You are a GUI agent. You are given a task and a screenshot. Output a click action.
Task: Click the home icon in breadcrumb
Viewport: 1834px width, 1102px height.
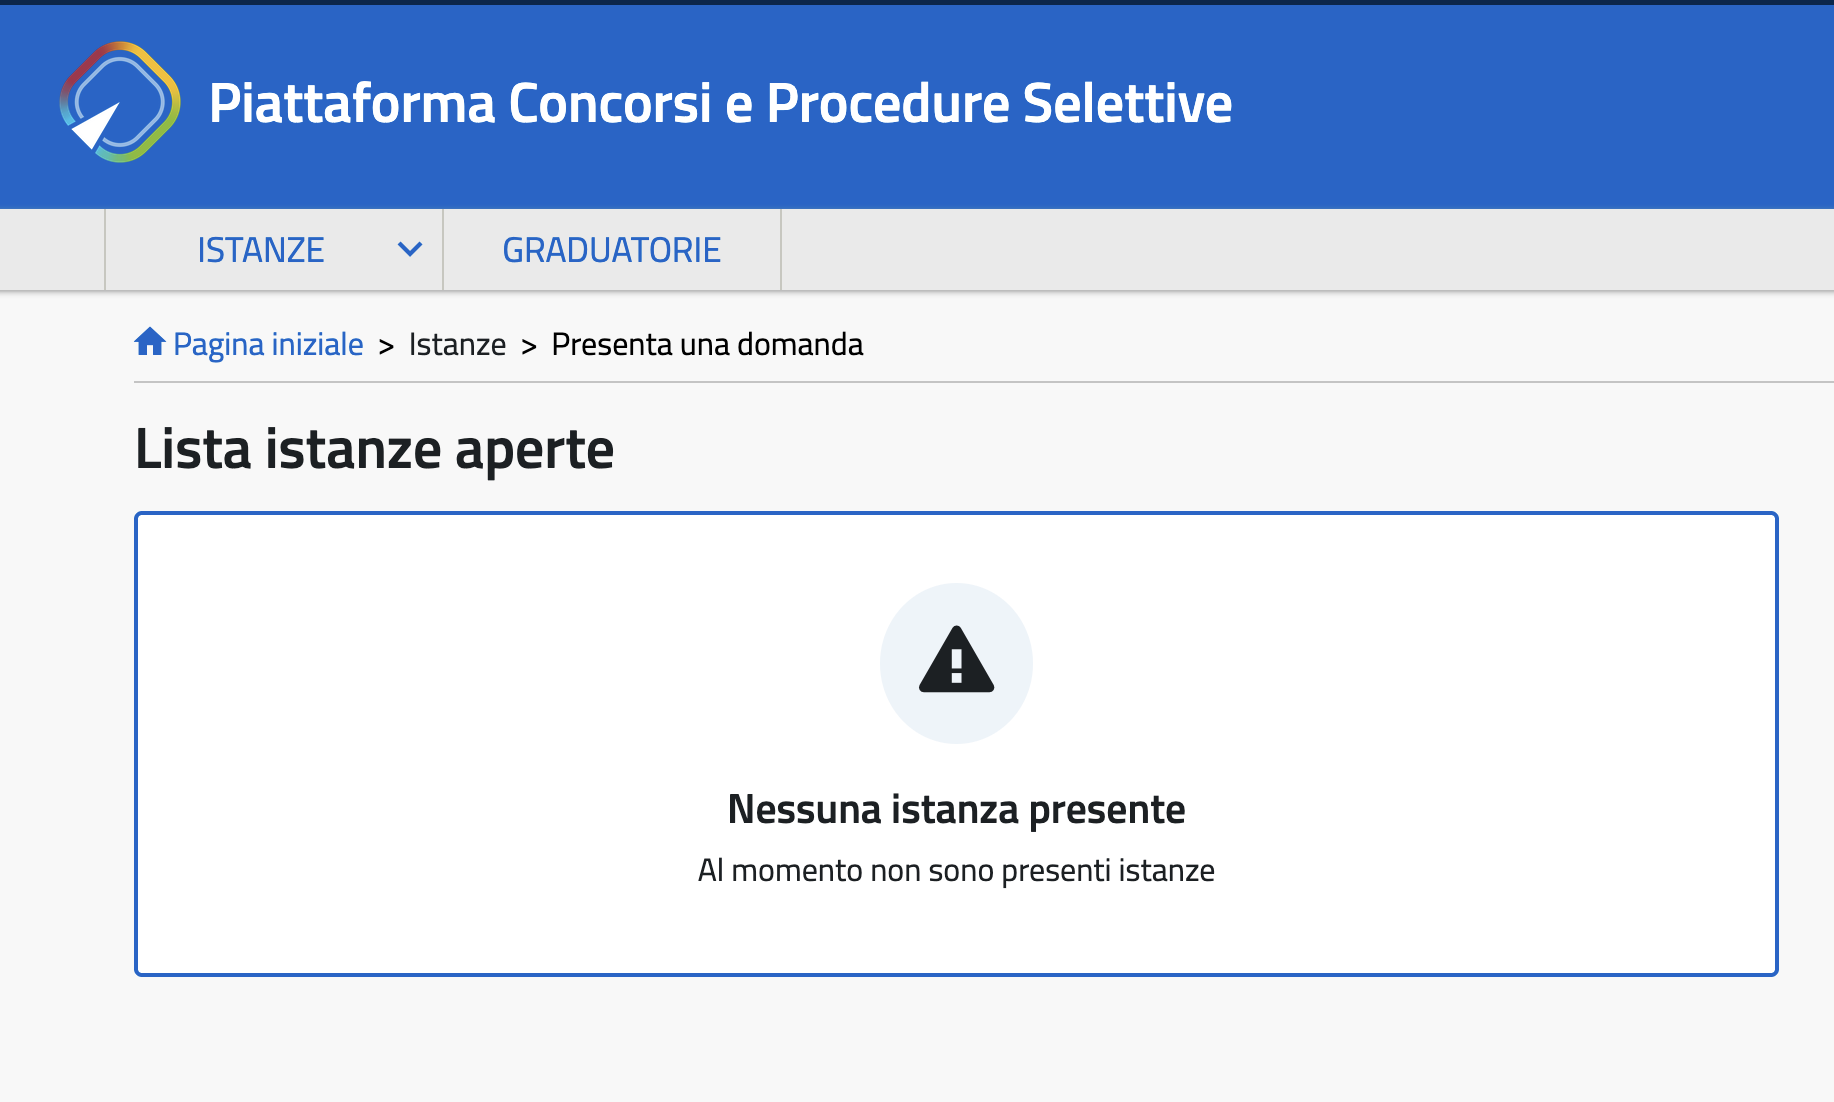pyautogui.click(x=150, y=343)
